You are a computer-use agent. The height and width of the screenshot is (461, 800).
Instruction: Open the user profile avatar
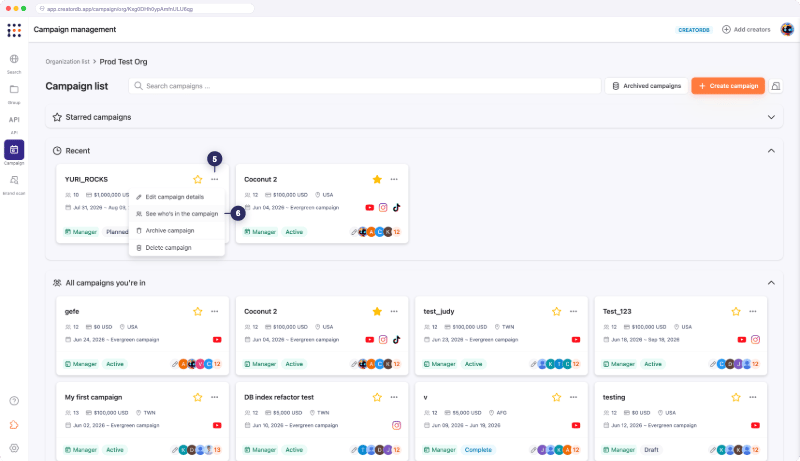[787, 30]
